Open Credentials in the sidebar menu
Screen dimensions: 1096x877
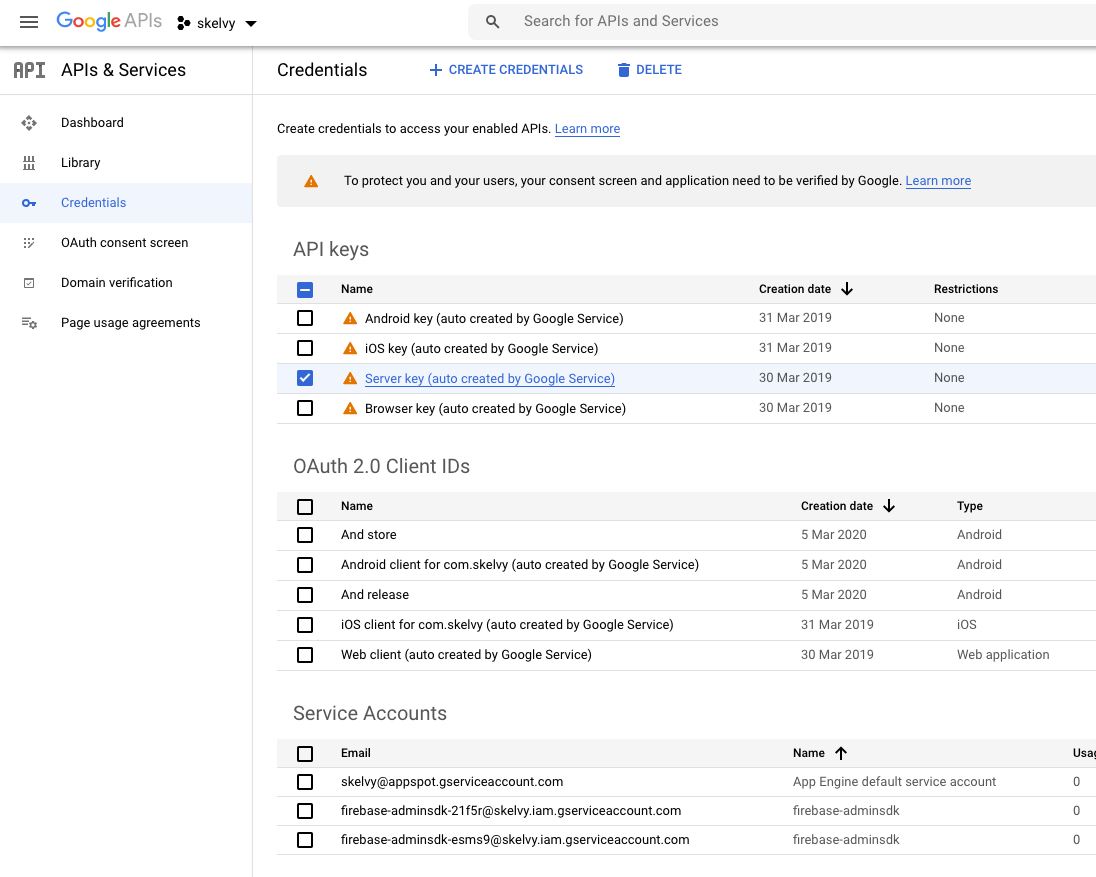[x=93, y=203]
